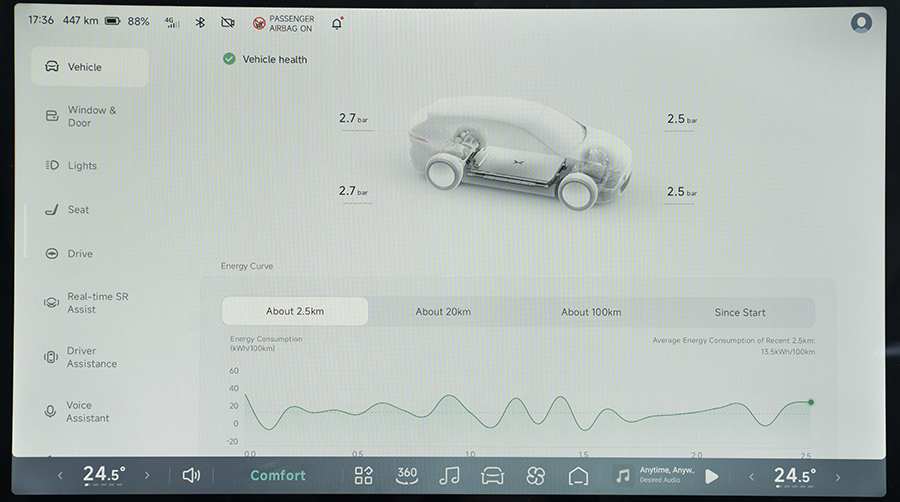Increase left temperature with the arrow
The image size is (900, 502).
(147, 476)
